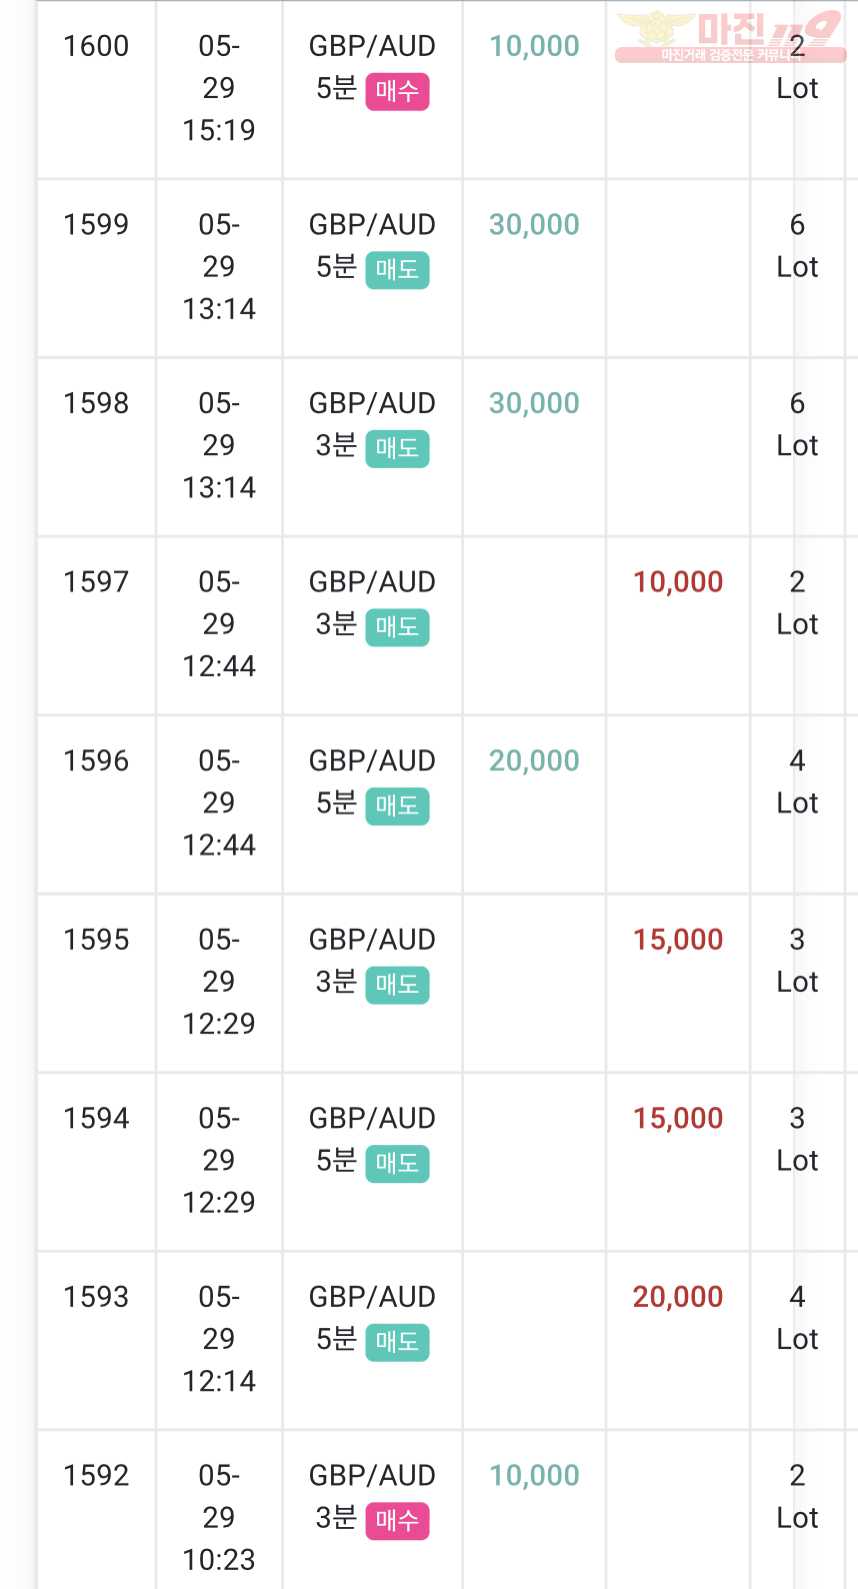Click the 매도 badge in row 1596
Screen dimensions: 858x1589
click(397, 806)
